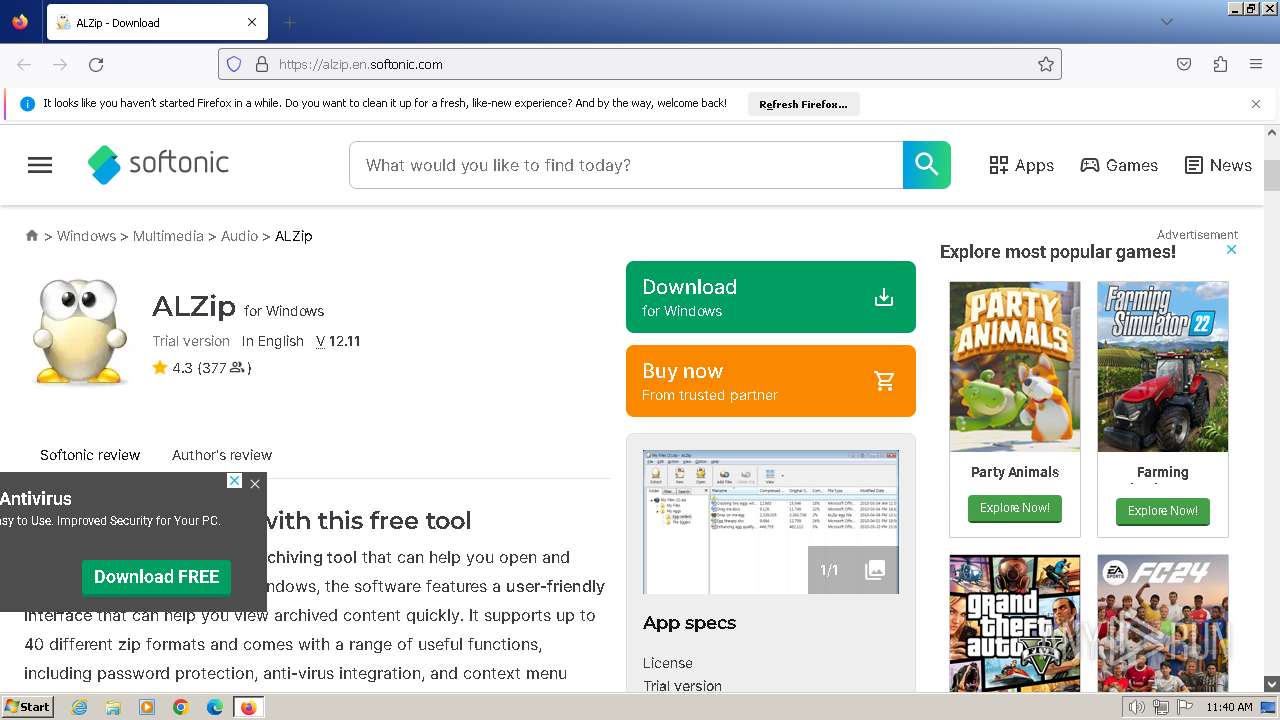Click Explore Now under Party Animals
The width and height of the screenshot is (1280, 720).
[1015, 508]
